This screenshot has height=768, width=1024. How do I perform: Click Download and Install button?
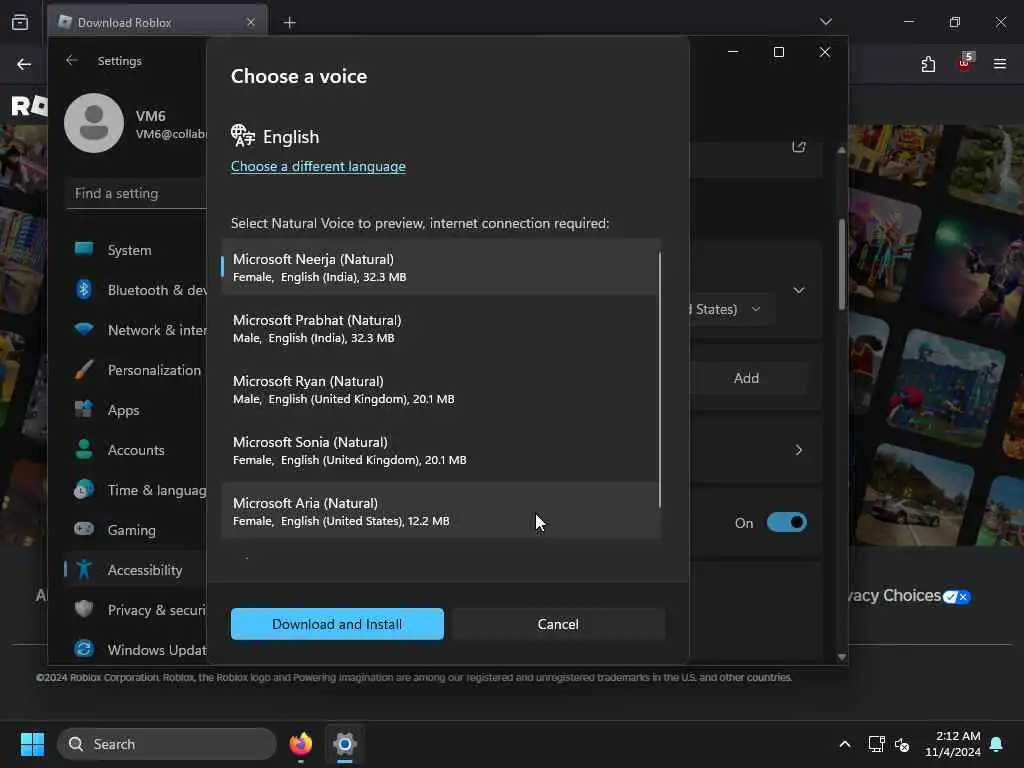pos(337,624)
